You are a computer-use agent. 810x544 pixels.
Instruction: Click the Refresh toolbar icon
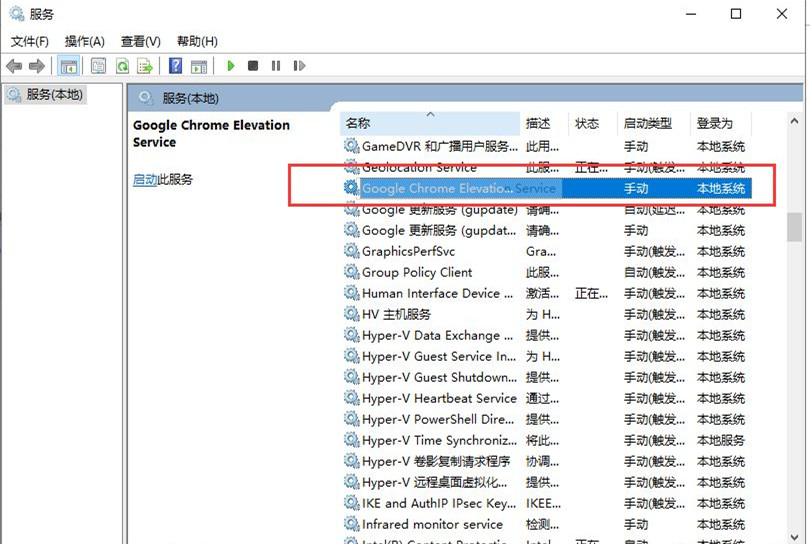click(122, 66)
